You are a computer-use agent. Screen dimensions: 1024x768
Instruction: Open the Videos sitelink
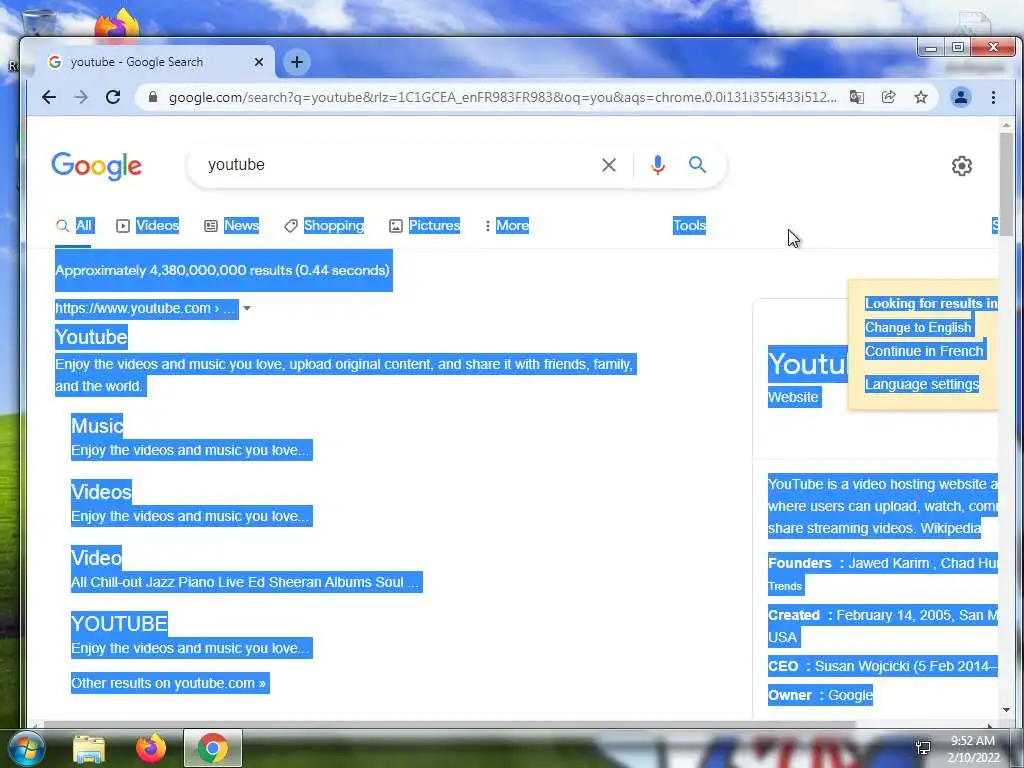[x=101, y=492]
